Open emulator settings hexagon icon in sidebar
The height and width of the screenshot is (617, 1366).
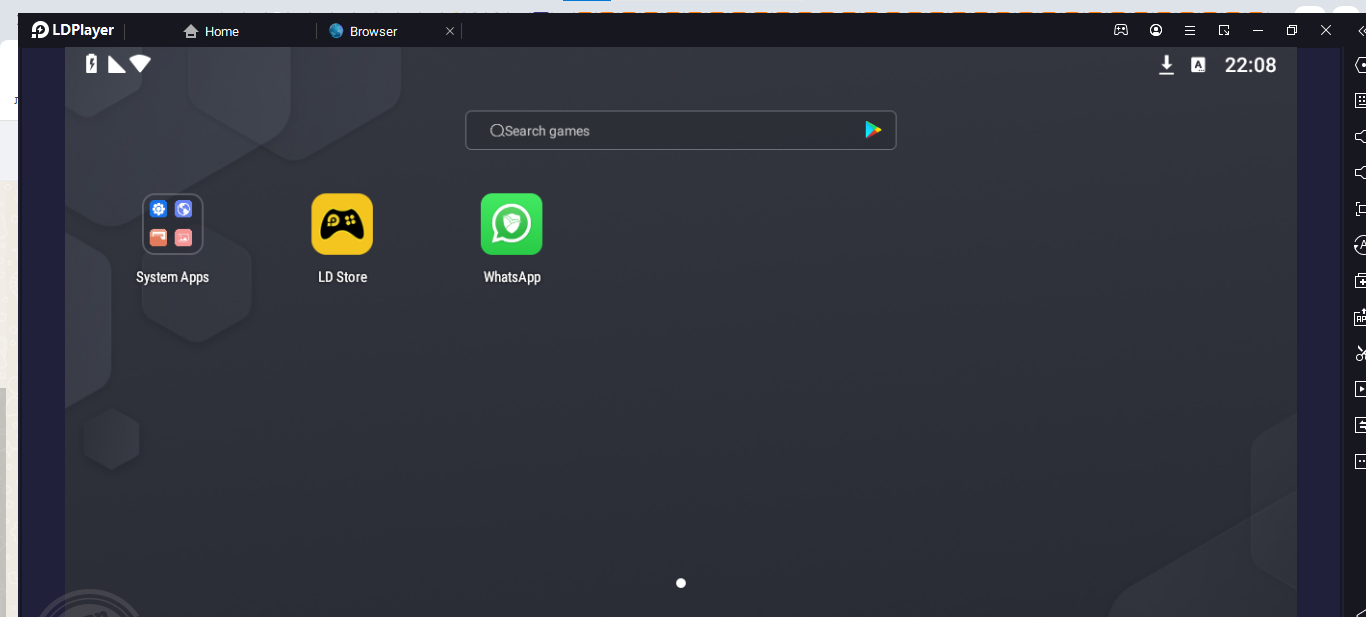(1360, 65)
